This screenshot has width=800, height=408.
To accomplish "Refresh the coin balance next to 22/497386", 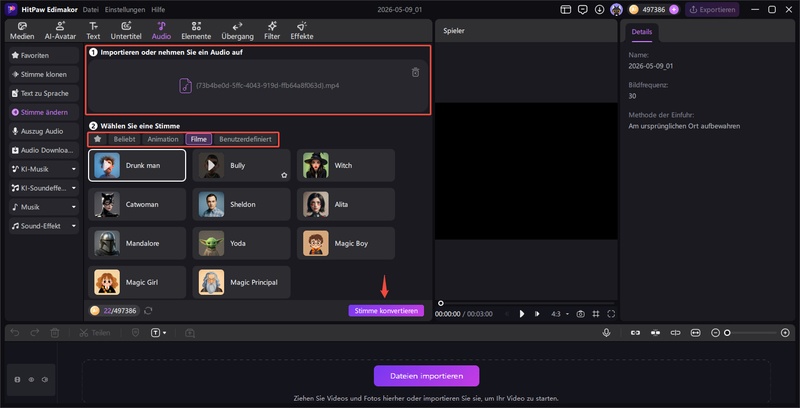I will pyautogui.click(x=148, y=311).
